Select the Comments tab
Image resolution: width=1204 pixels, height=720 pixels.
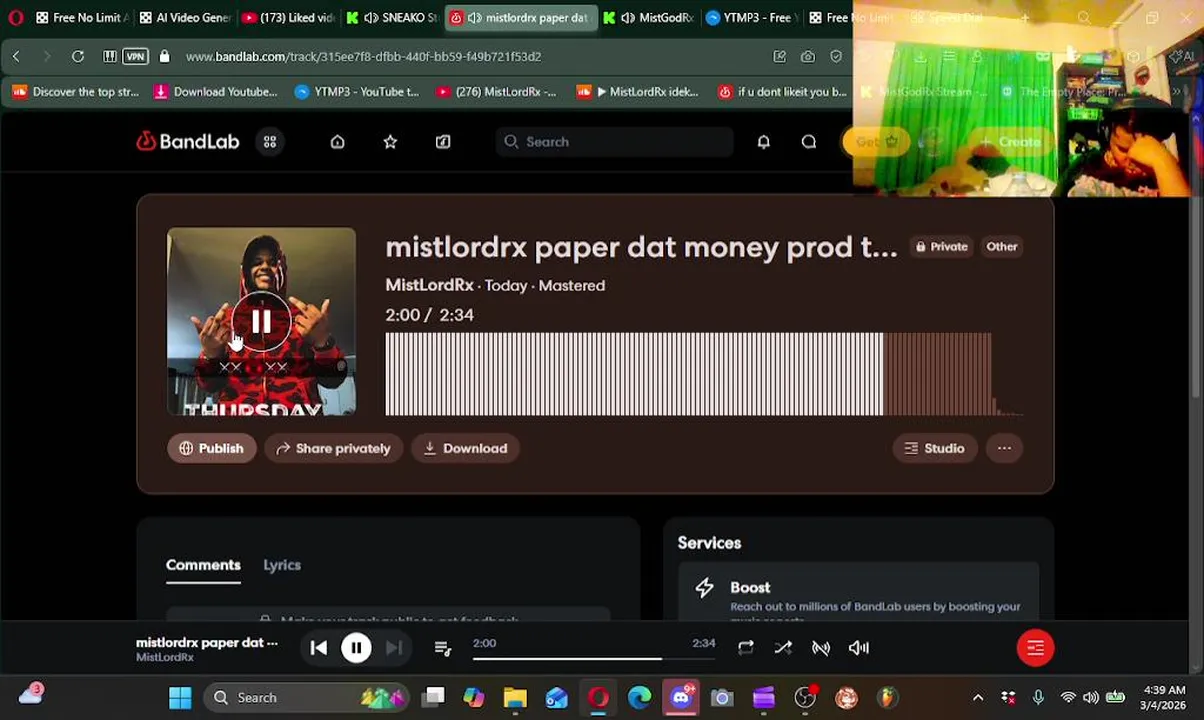[203, 565]
